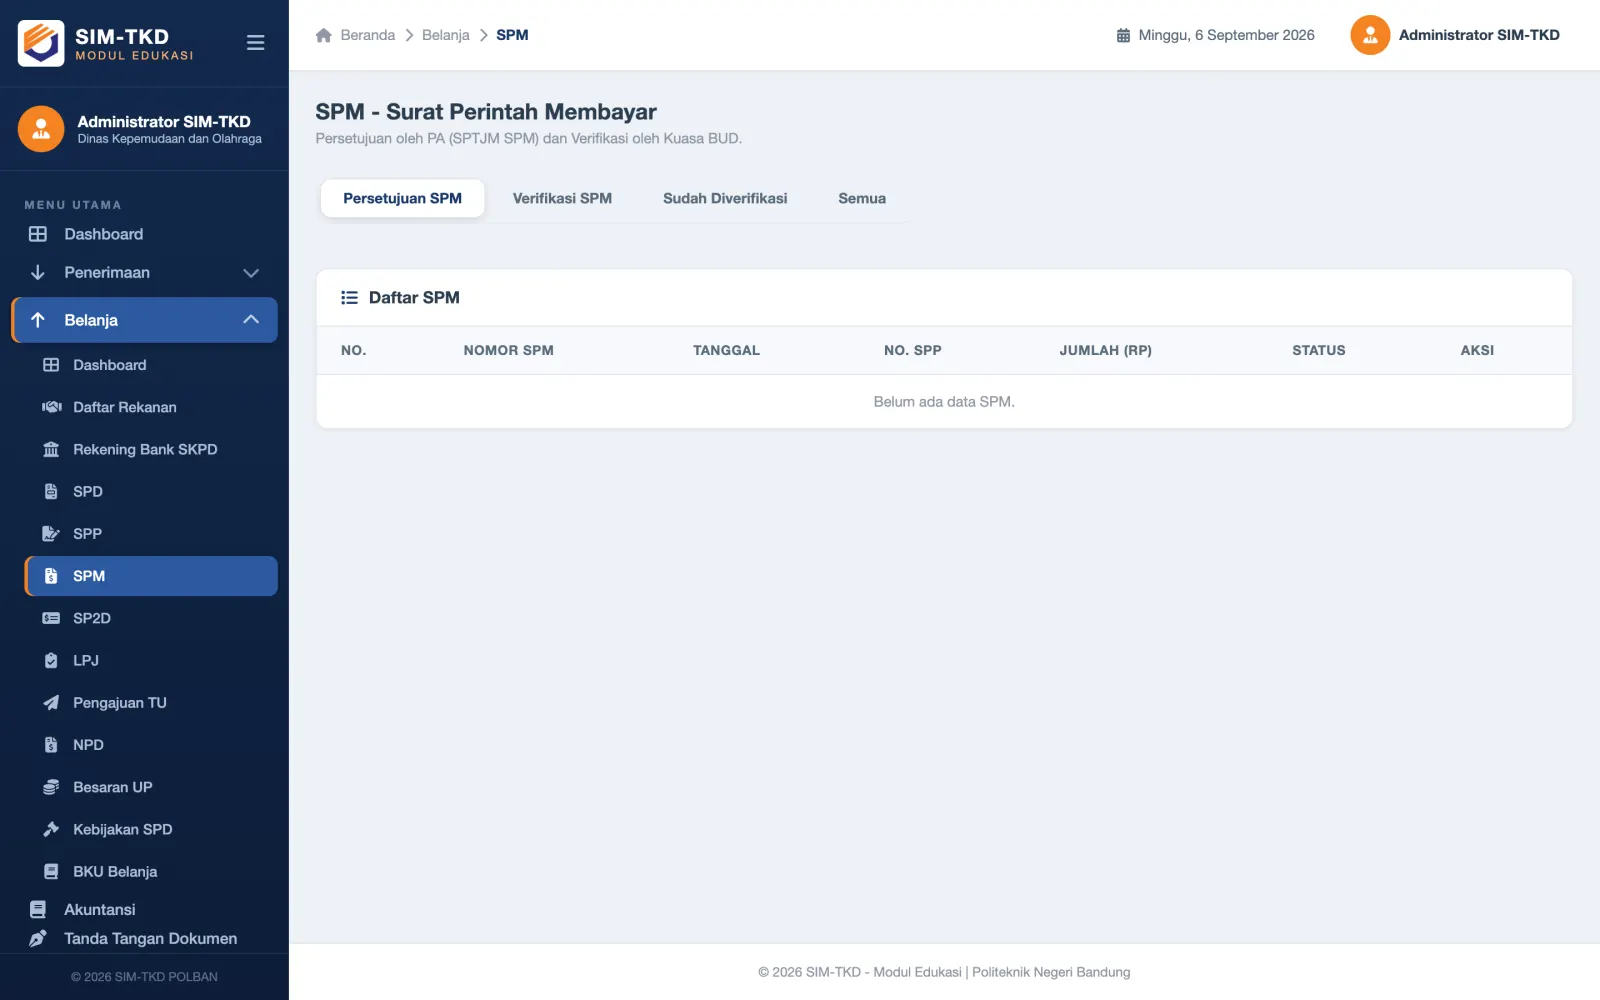Select the Semua tab
This screenshot has height=1000, width=1600.
[x=862, y=198]
